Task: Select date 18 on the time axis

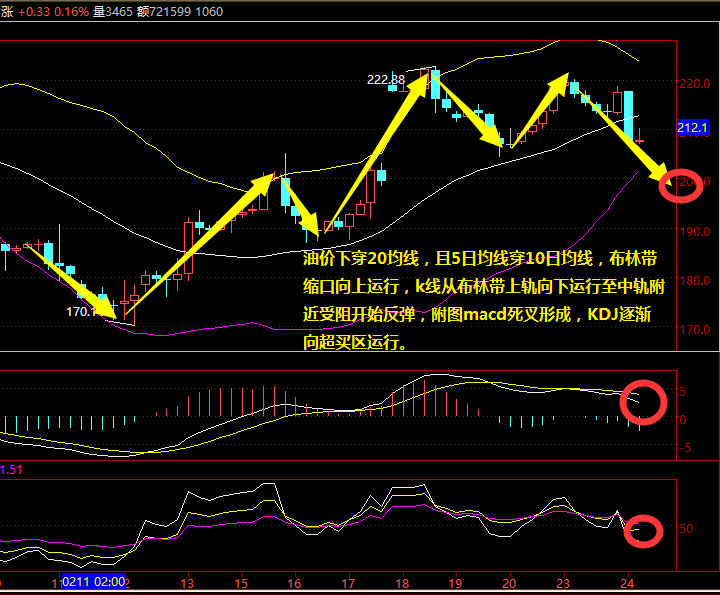Action: [402, 582]
